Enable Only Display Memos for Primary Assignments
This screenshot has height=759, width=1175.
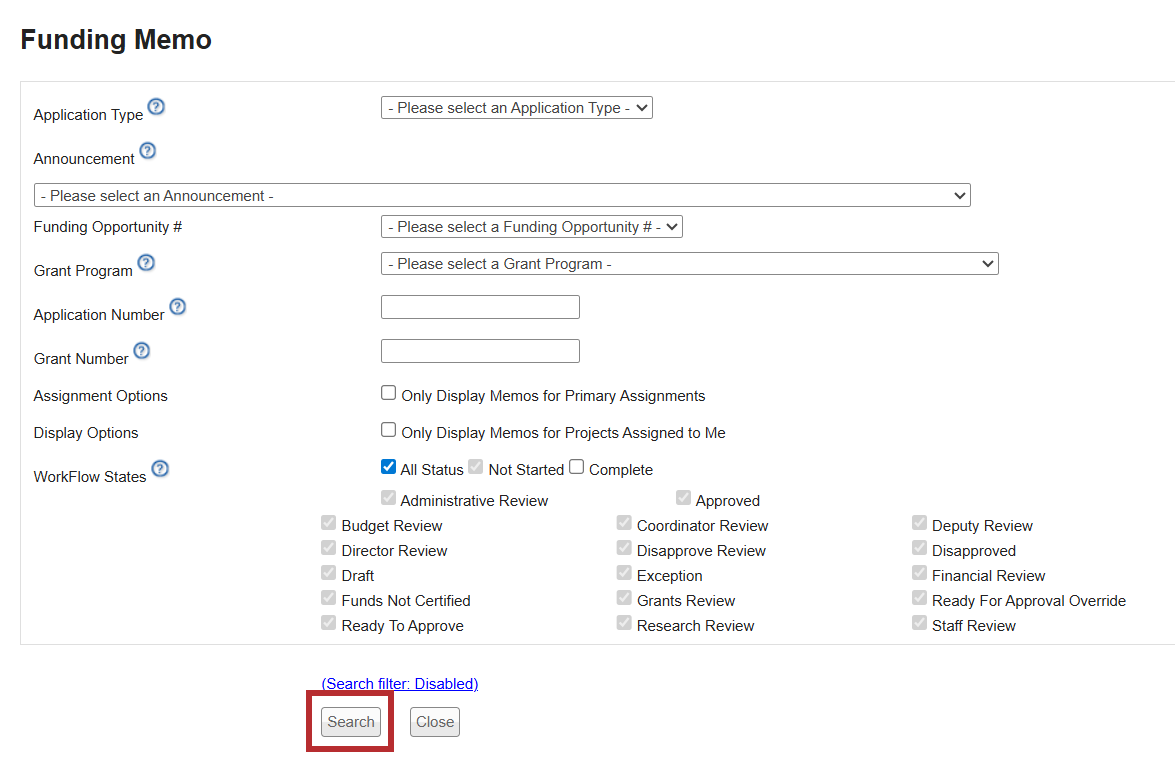(x=388, y=393)
